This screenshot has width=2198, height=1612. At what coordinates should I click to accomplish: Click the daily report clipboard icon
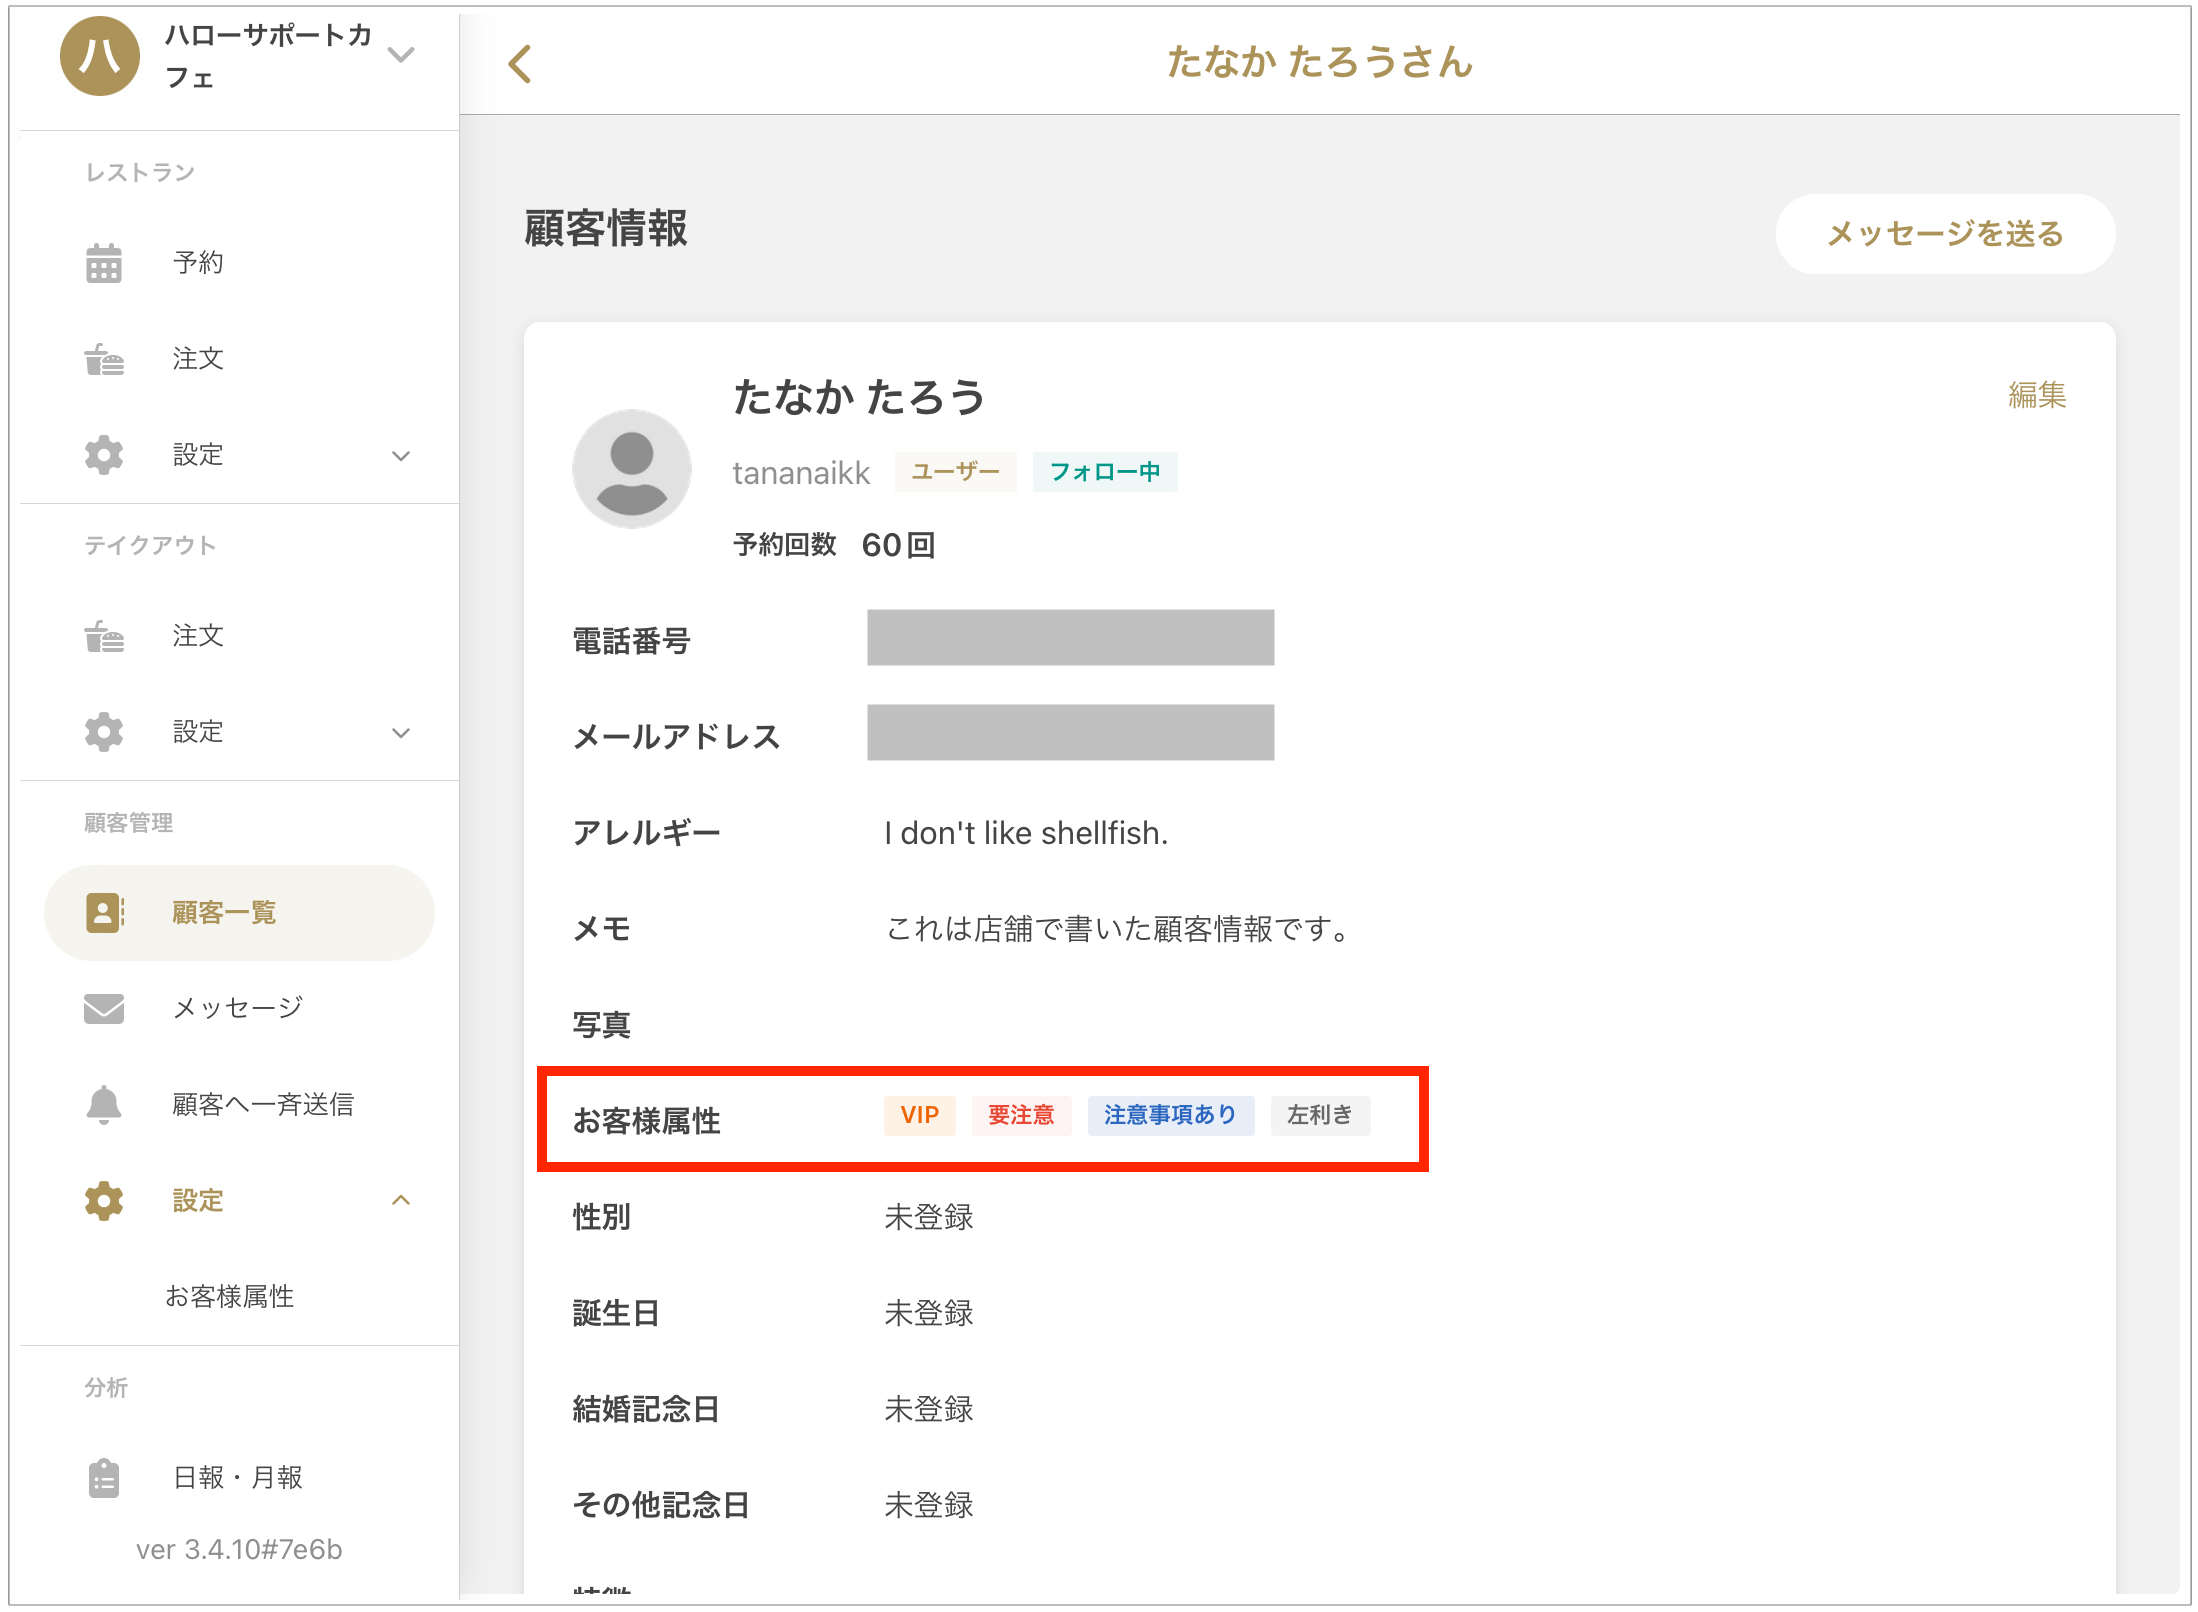[104, 1478]
